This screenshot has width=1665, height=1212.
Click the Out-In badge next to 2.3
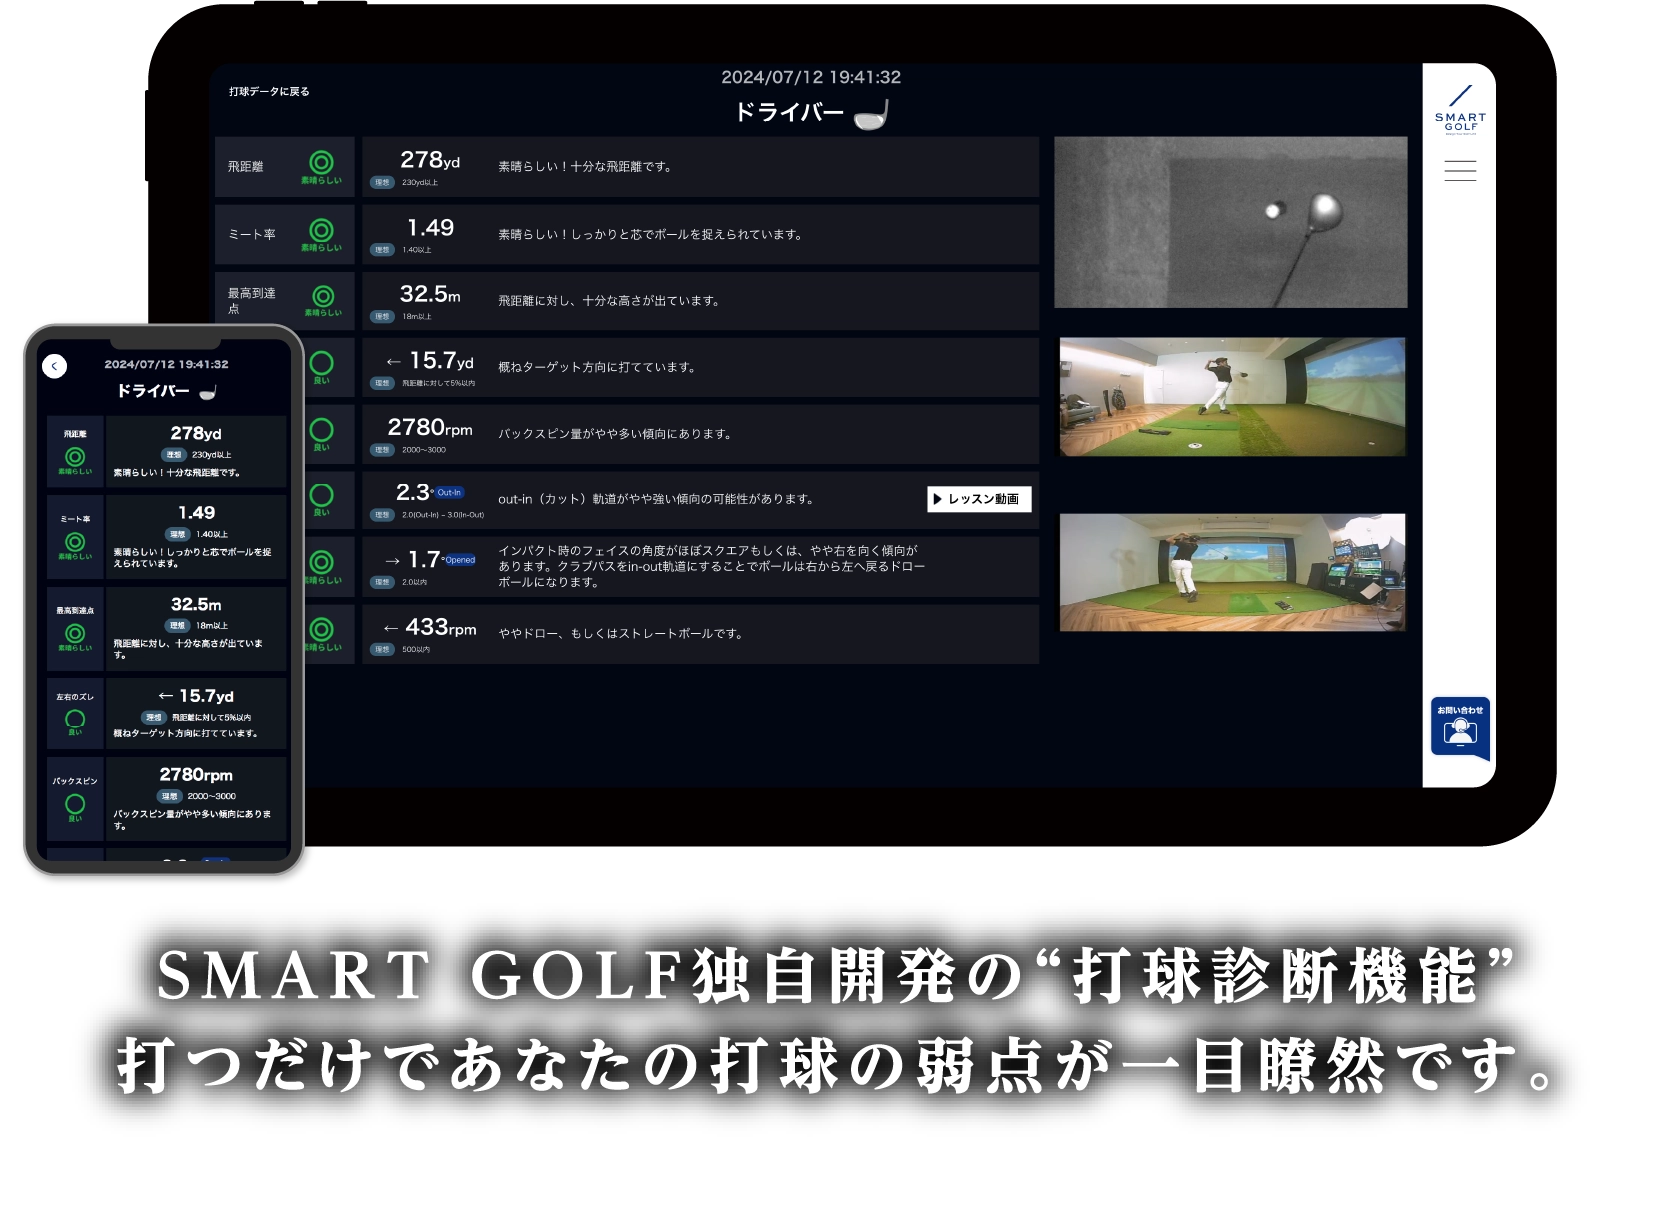[449, 493]
